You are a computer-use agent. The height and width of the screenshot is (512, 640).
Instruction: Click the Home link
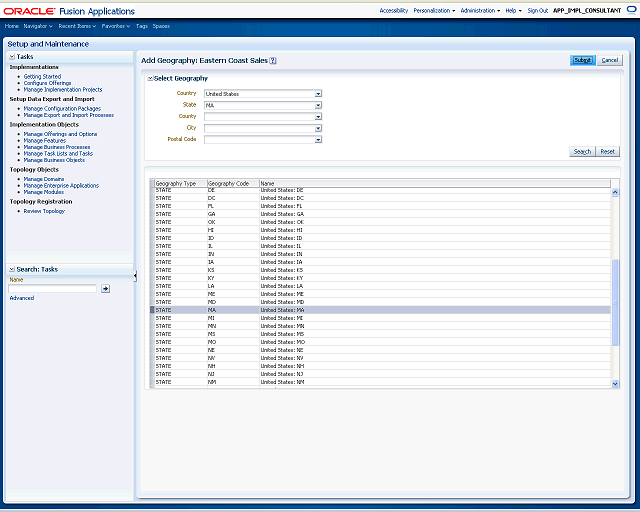(11, 26)
